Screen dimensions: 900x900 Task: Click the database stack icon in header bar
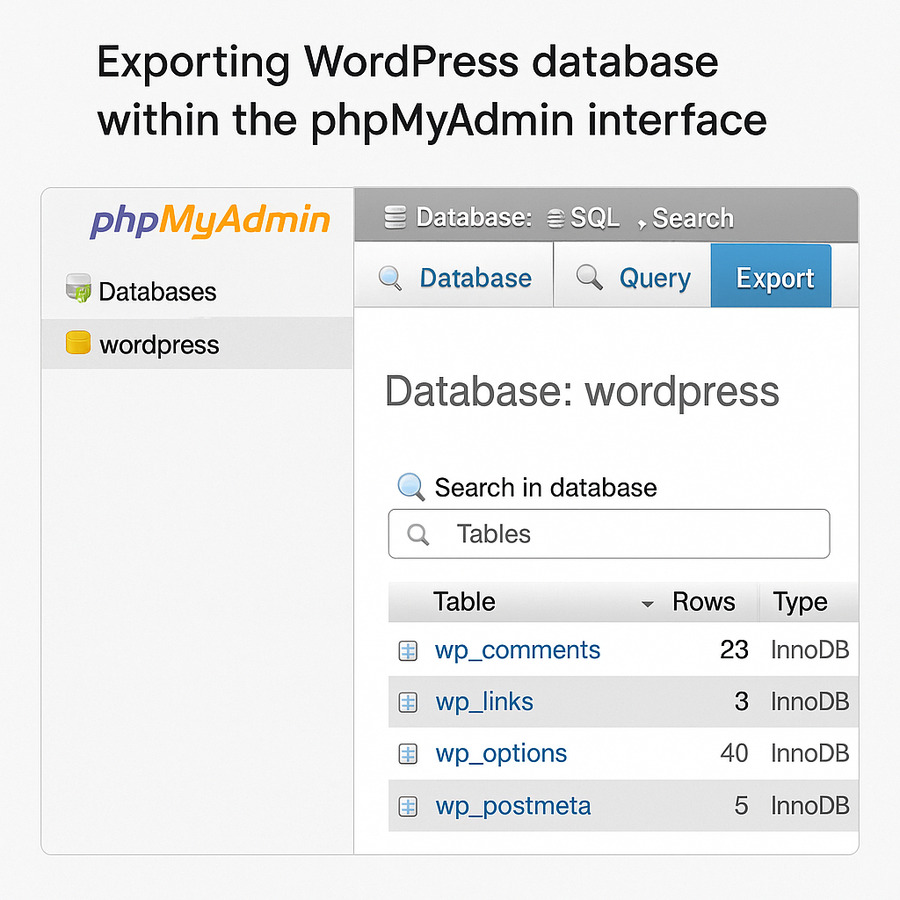point(395,218)
